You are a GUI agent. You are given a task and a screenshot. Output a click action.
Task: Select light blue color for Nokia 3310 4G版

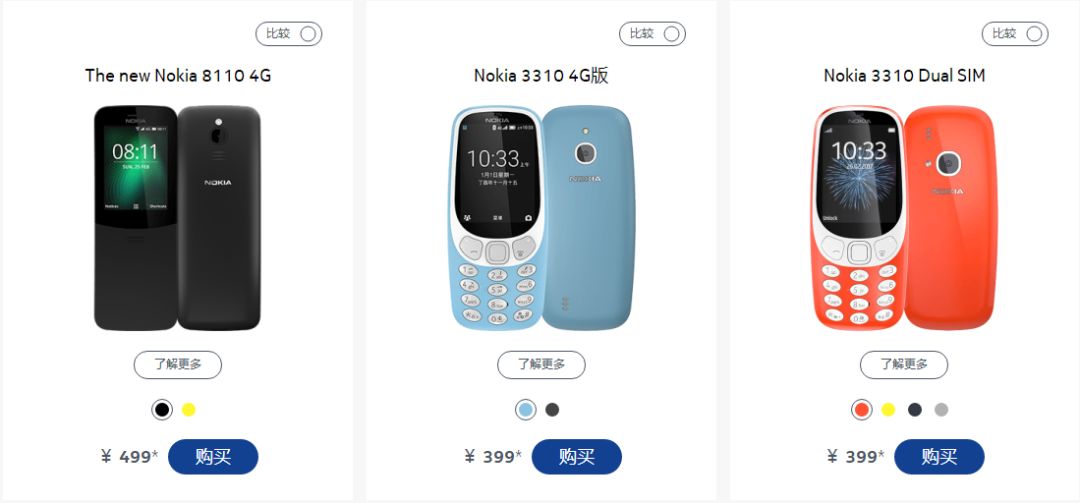pos(526,410)
